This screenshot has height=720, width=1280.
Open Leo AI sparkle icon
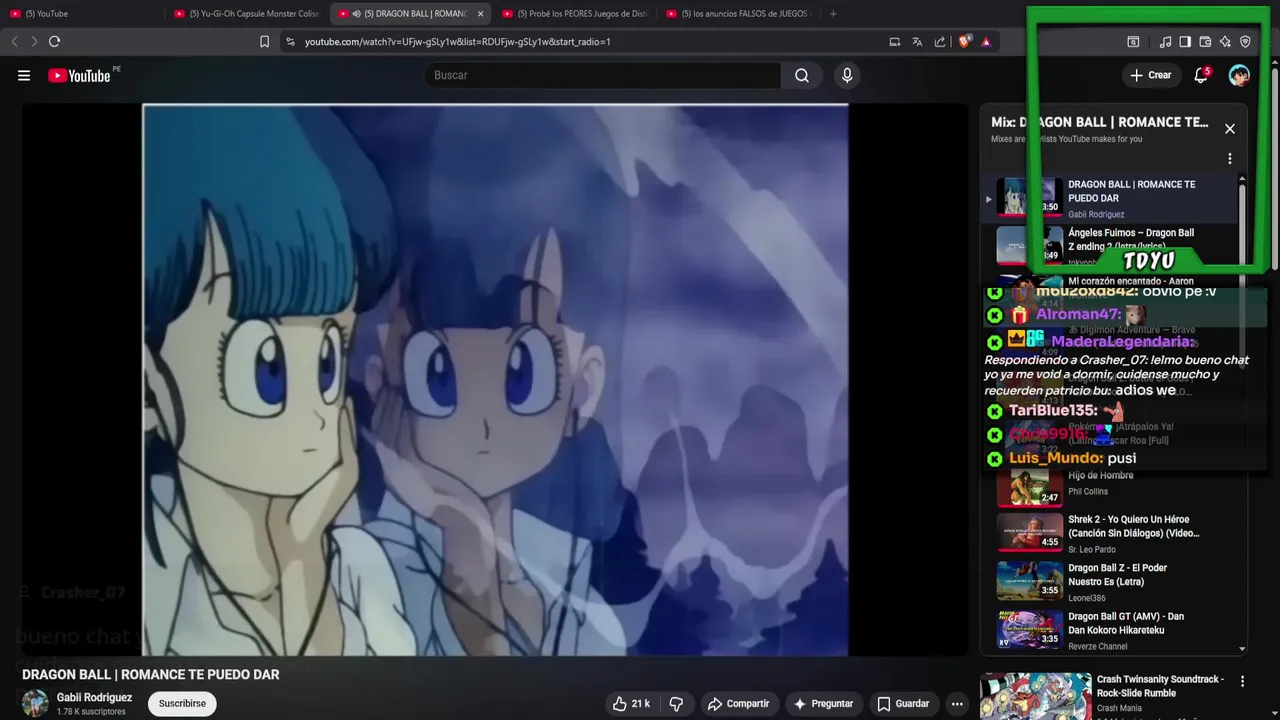1225,41
